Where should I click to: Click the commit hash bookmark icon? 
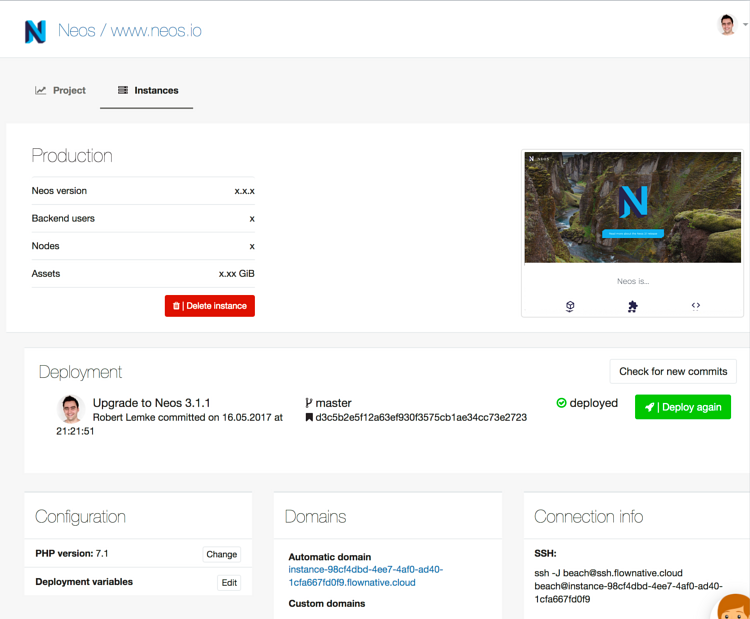309,417
